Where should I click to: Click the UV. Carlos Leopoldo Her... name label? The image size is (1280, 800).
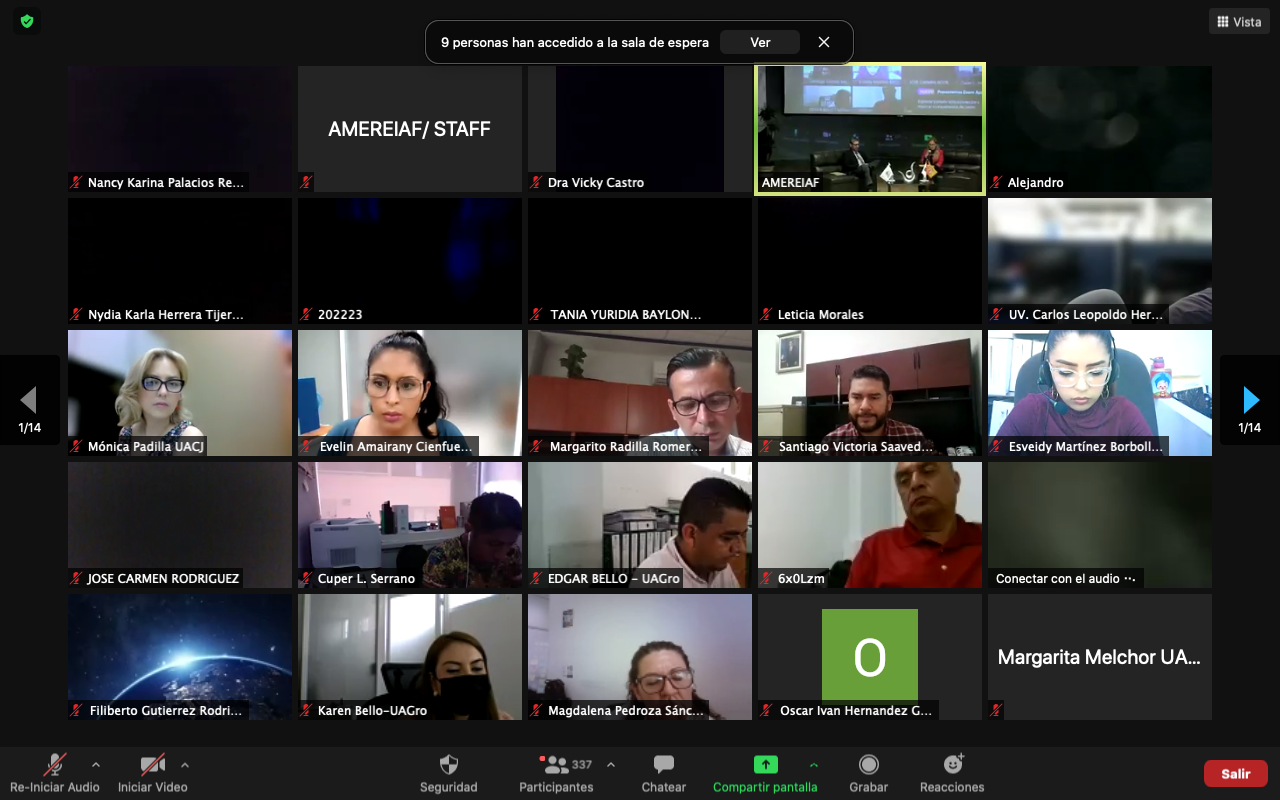[1086, 315]
